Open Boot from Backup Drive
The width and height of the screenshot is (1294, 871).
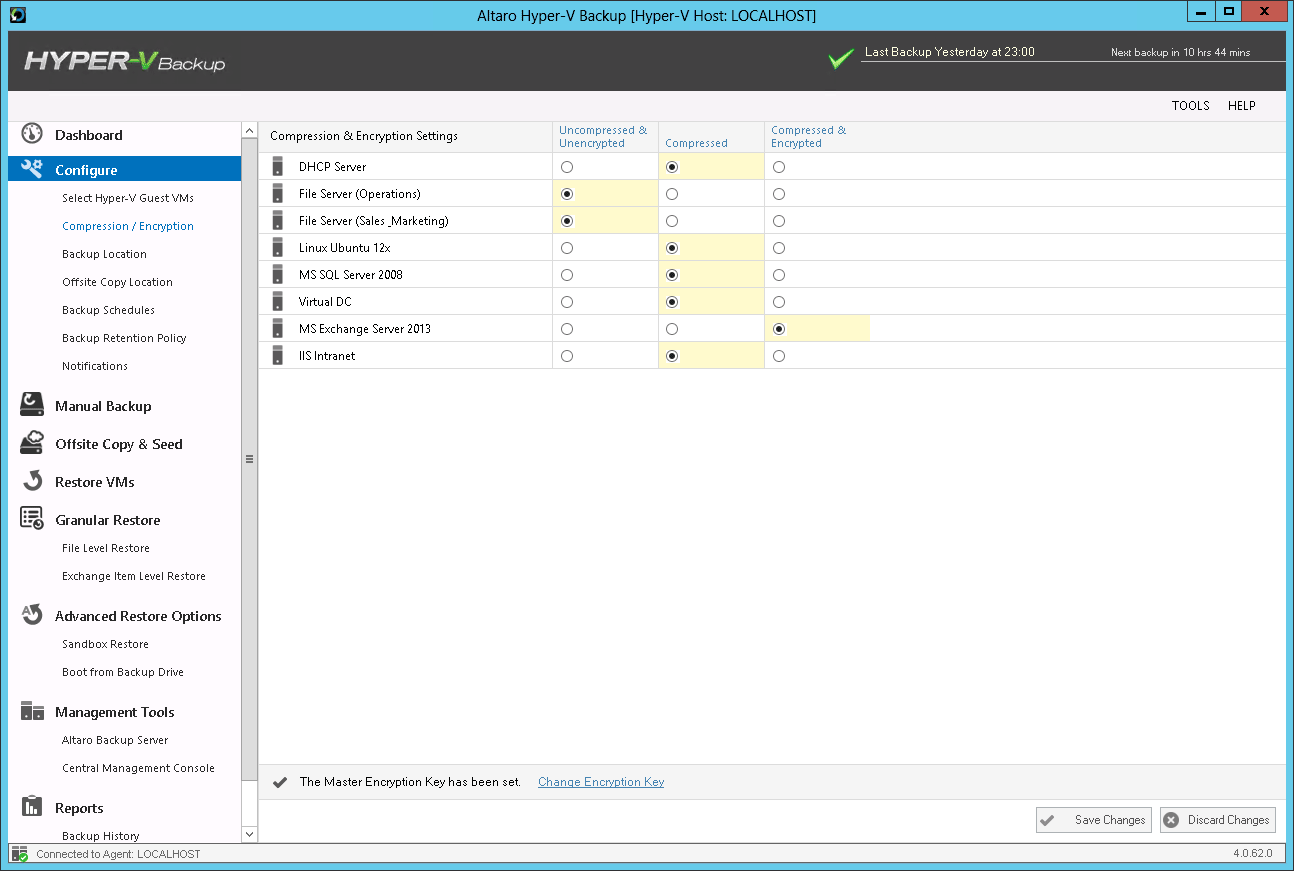tap(123, 672)
